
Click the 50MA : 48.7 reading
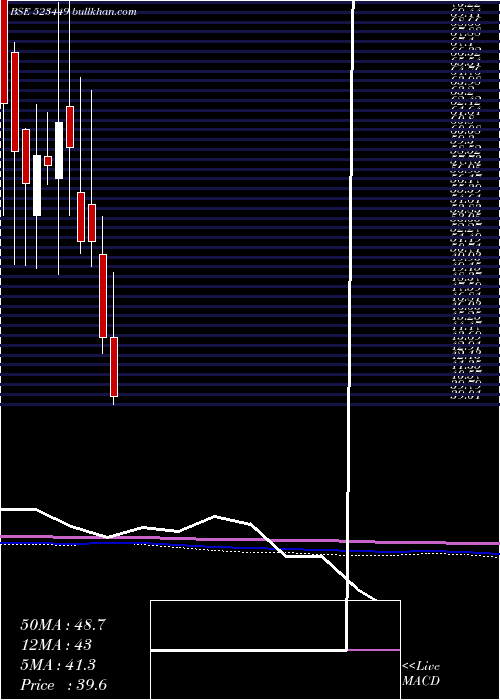(63, 625)
